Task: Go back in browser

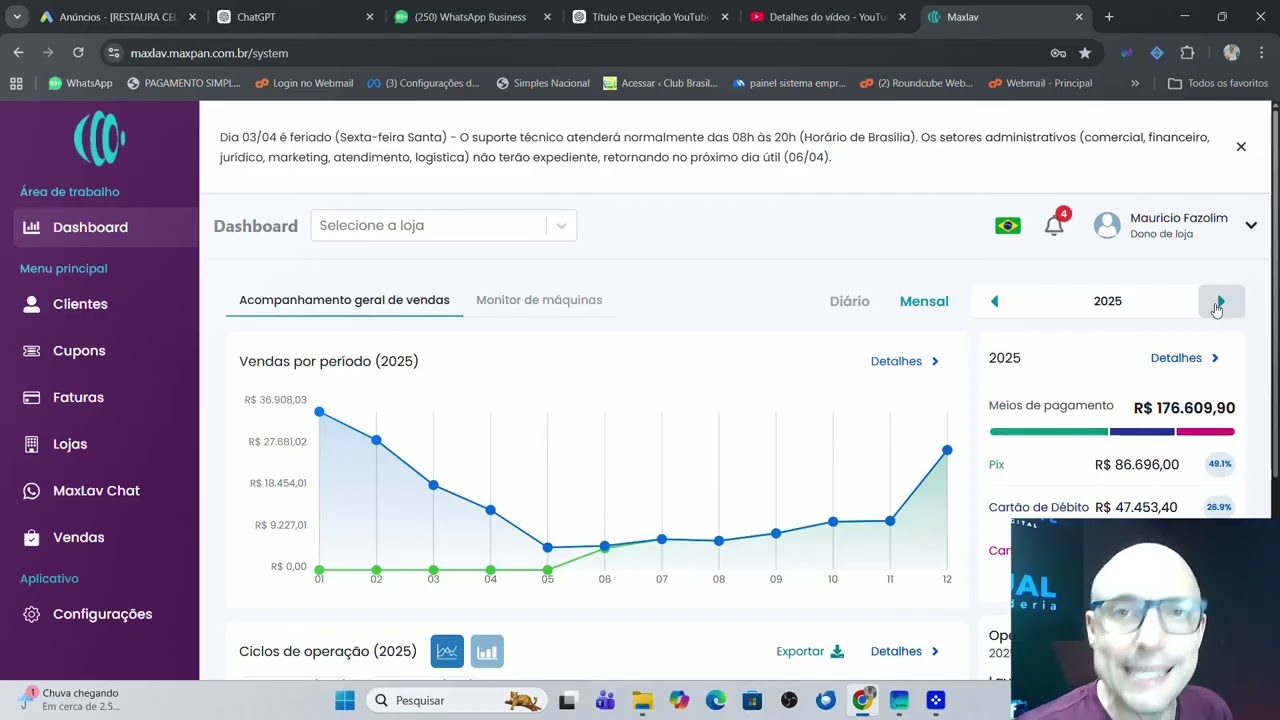Action: [19, 53]
